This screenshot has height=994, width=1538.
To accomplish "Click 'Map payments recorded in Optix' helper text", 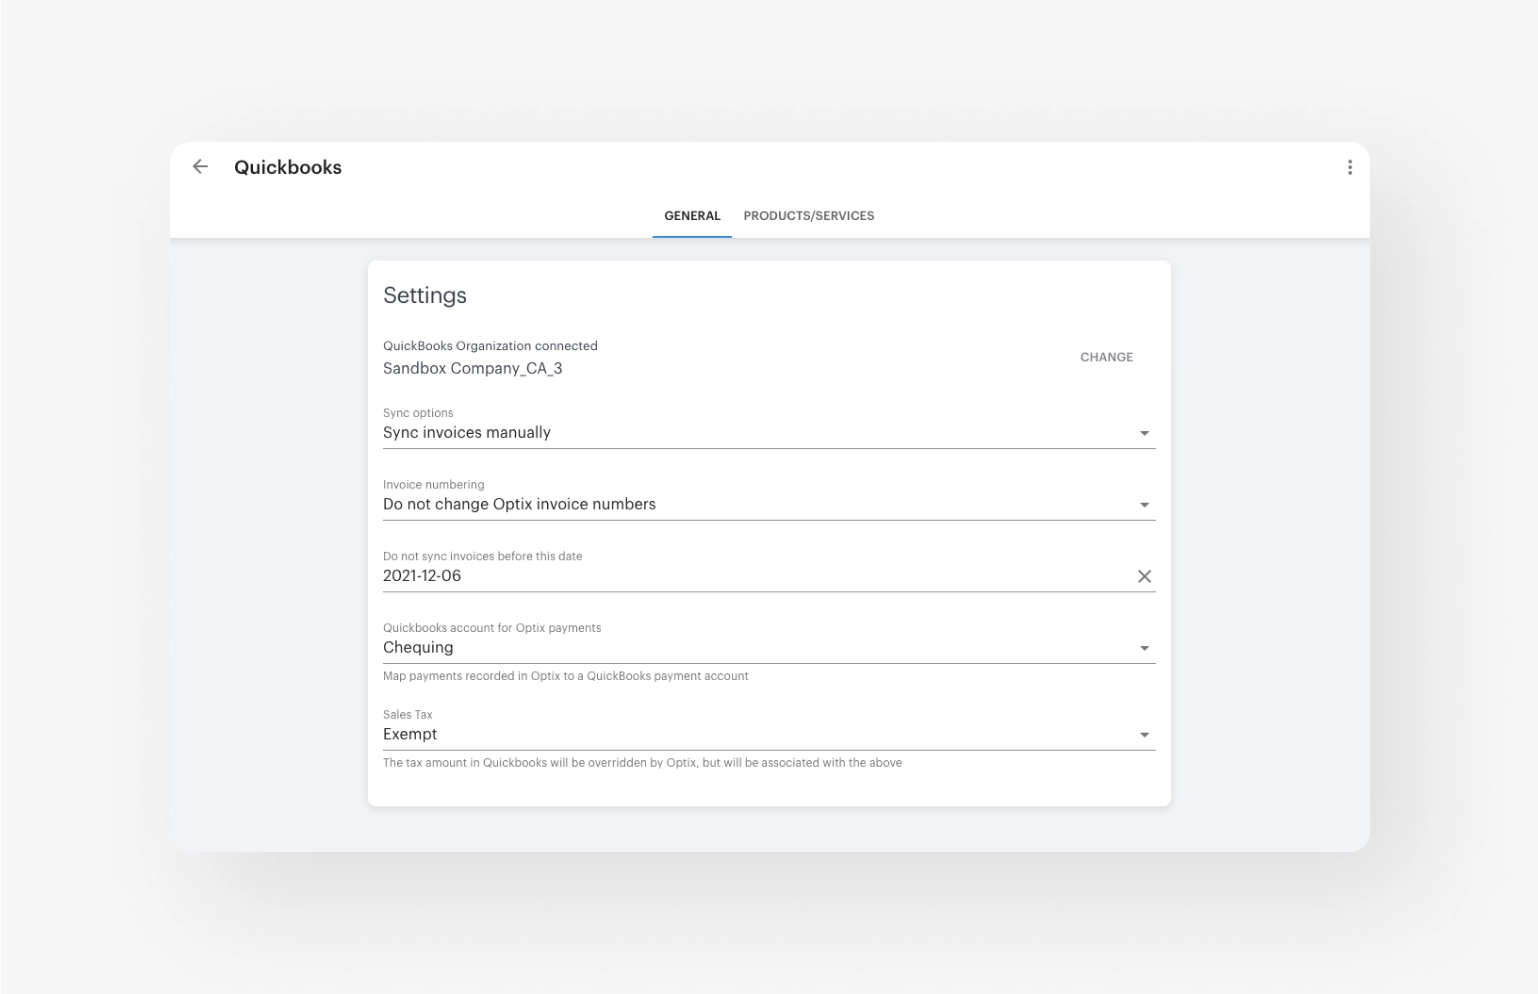I will pyautogui.click(x=565, y=676).
